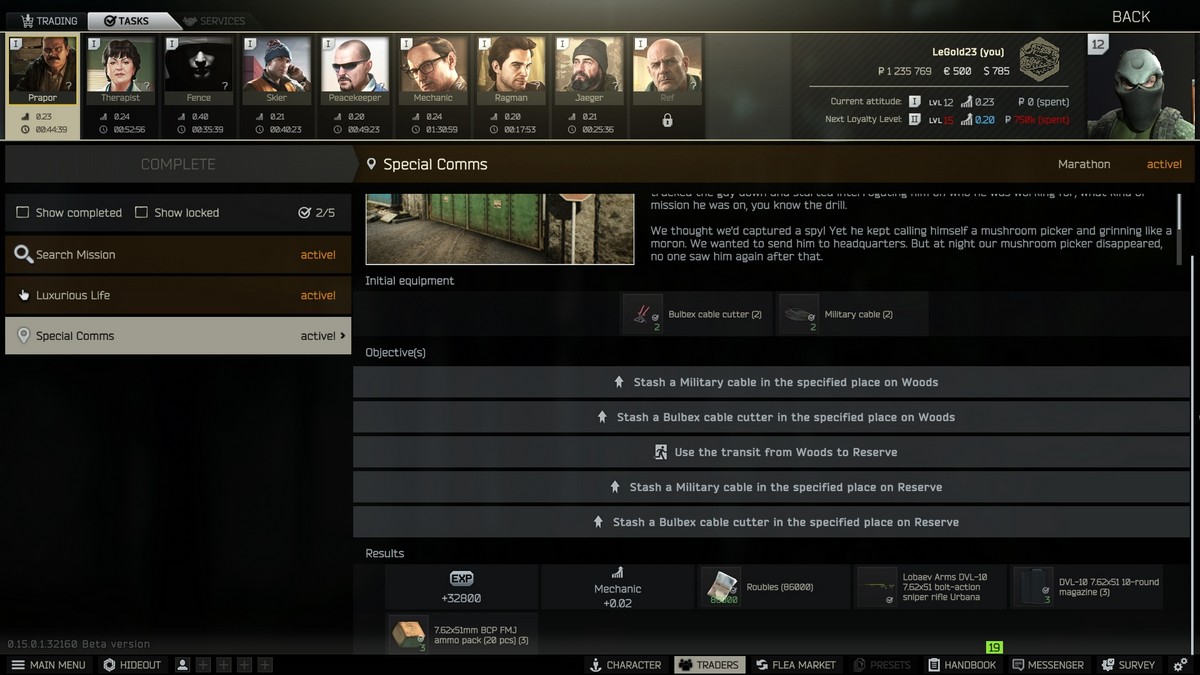Screen dimensions: 1200x675
Task: Click the Military cable item icon
Action: pos(799,314)
